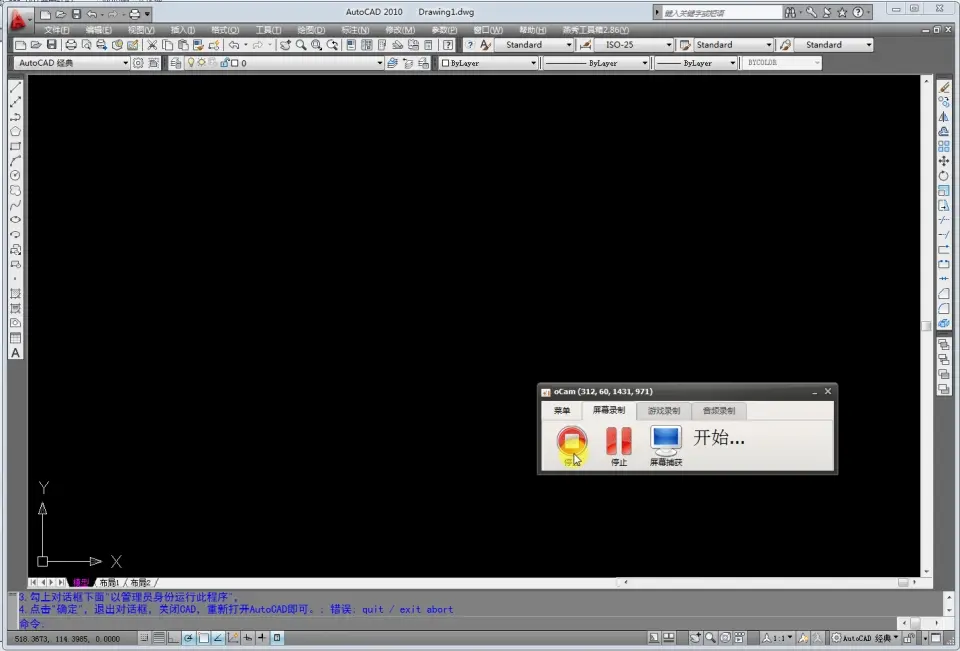This screenshot has height=651, width=960.
Task: Open the 格式(O) menu
Action: point(225,29)
